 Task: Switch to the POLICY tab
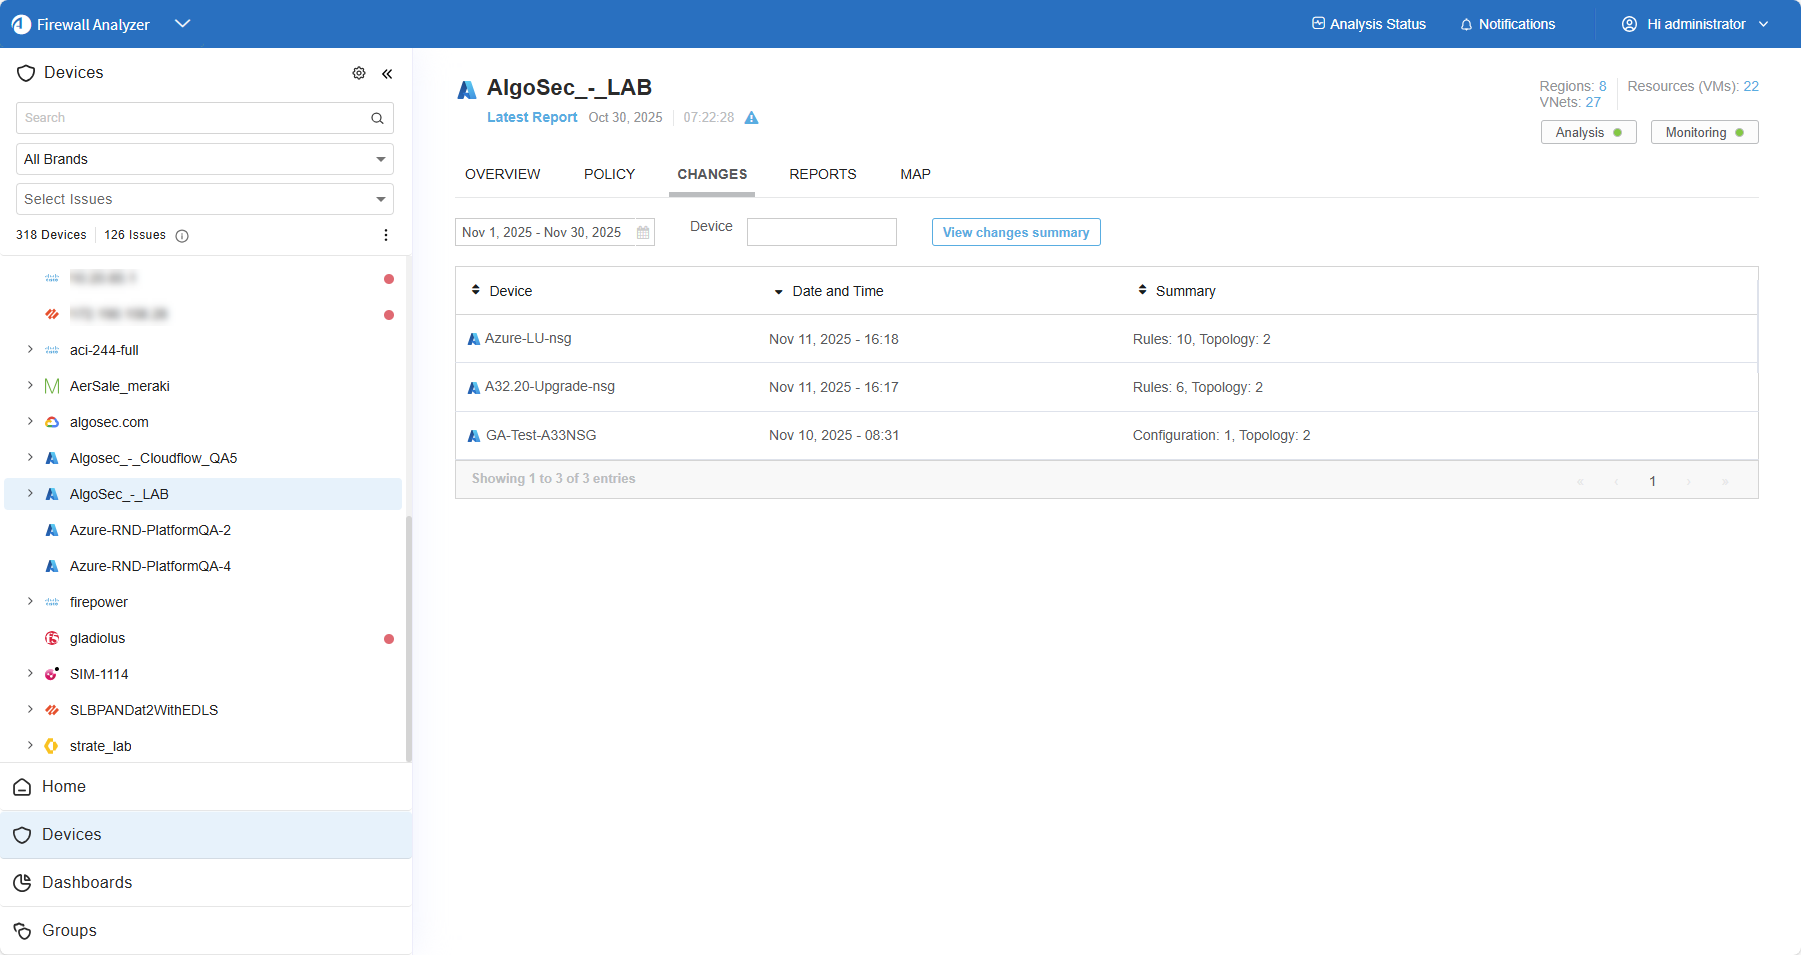pyautogui.click(x=609, y=174)
